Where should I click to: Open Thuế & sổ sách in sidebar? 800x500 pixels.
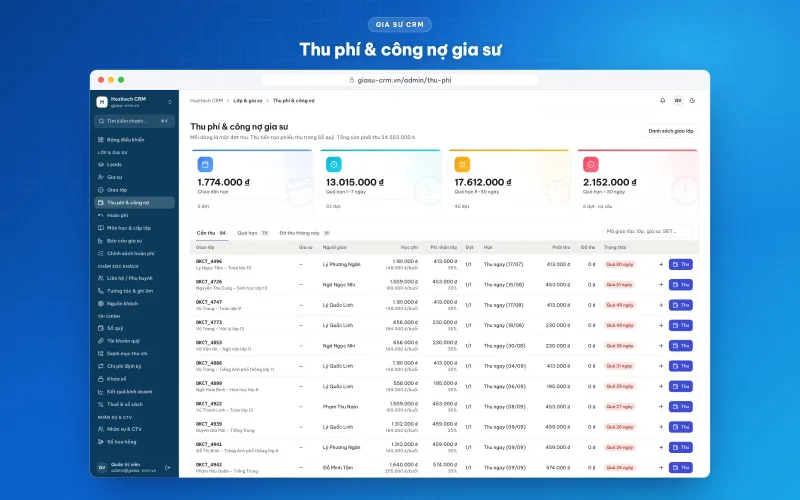(x=135, y=404)
